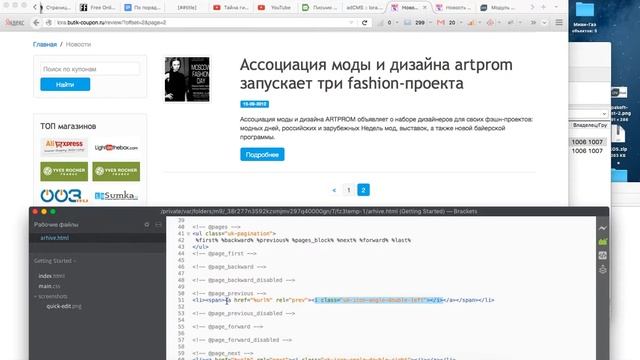The width and height of the screenshot is (640, 360).
Task: Click the '%first% %backward%' code line 42
Action: click(x=303, y=240)
